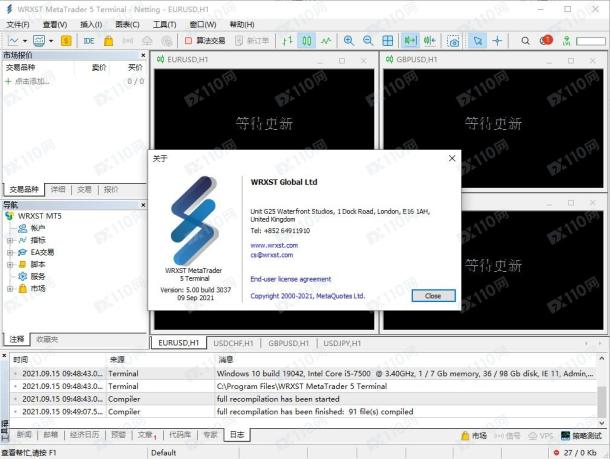Switch to the USDCHF,H1 chart tab

(x=233, y=343)
